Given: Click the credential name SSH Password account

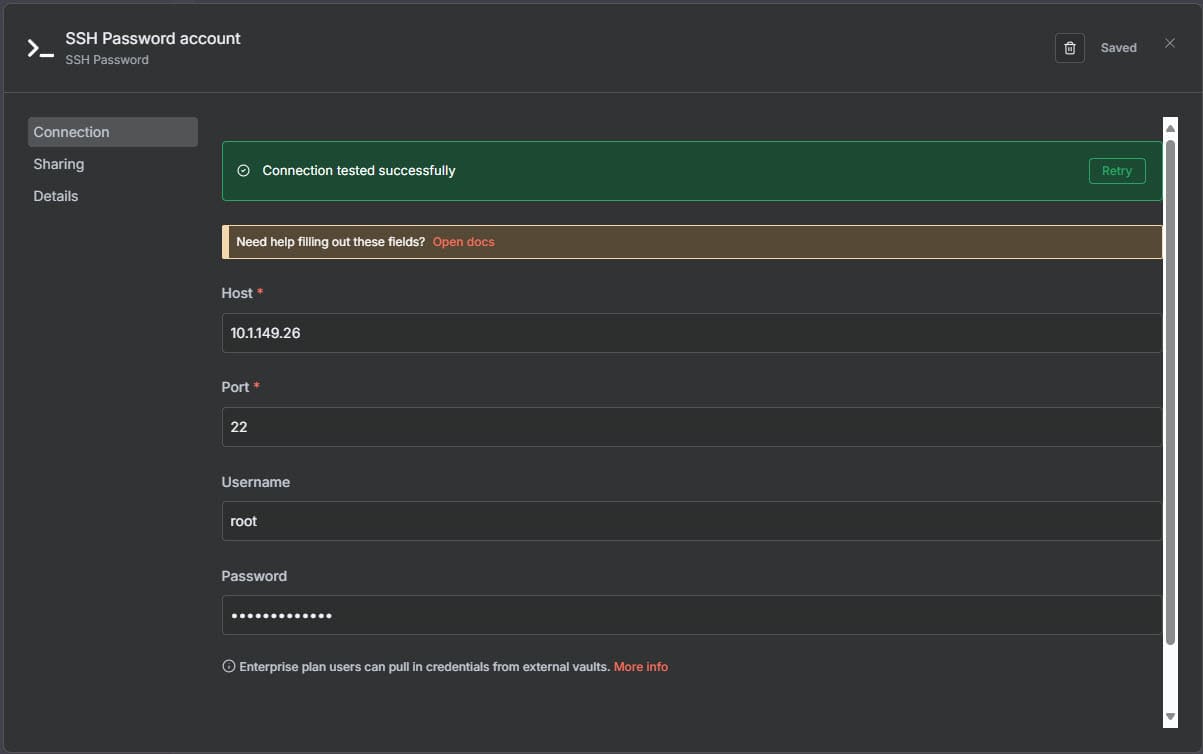Looking at the screenshot, I should click(153, 38).
